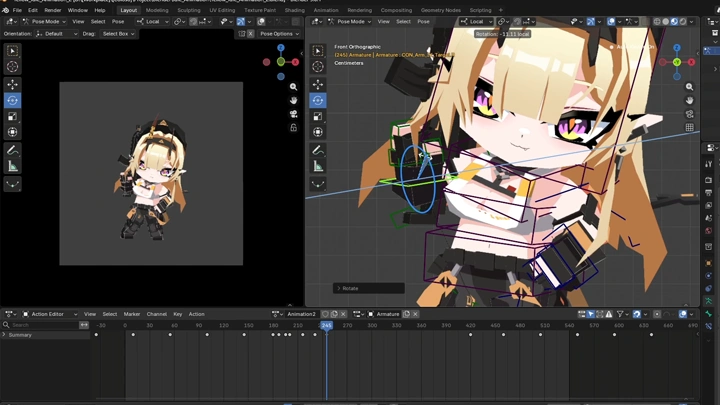720x405 pixels.
Task: Open the Pose Mode dropdown in right viewport
Action: (350, 22)
